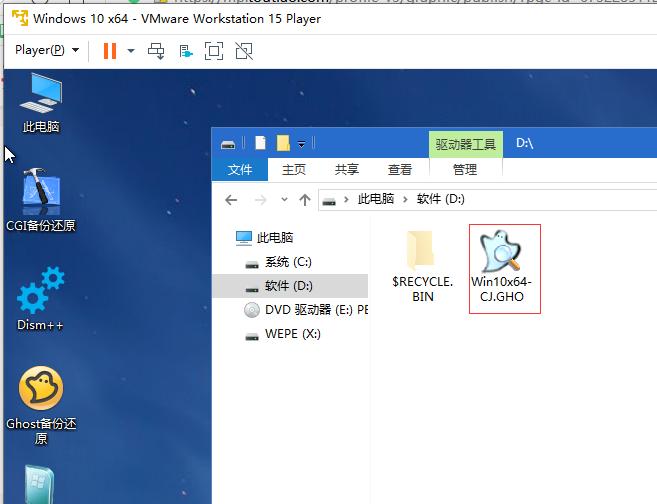This screenshot has height=504, width=657.
Task: Open the 文件 ribbon tab
Action: tap(240, 169)
